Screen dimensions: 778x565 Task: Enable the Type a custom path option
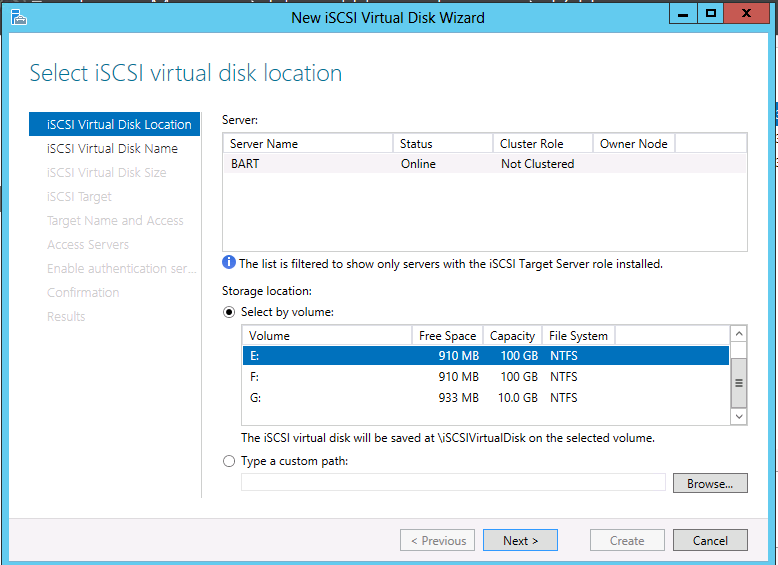pos(229,461)
